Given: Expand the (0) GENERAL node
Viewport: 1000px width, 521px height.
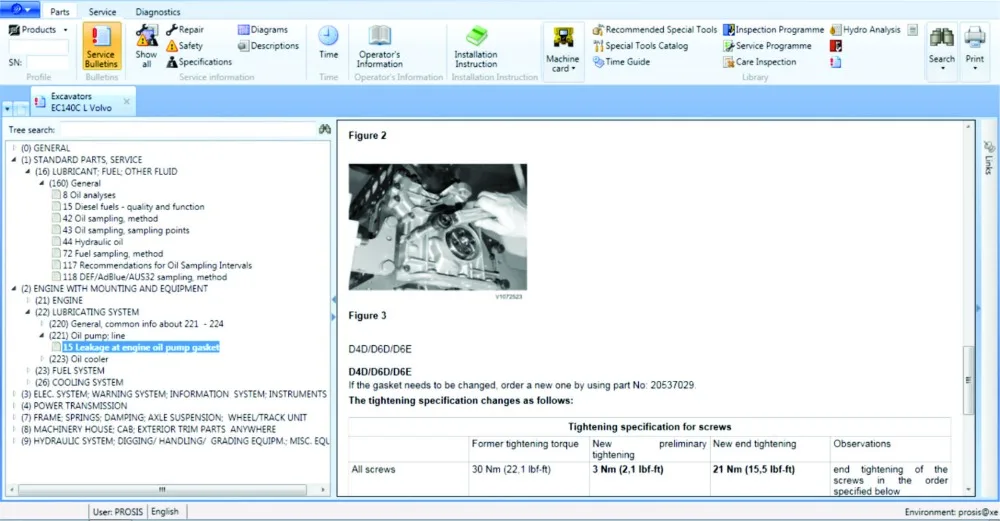Looking at the screenshot, I should pos(14,148).
